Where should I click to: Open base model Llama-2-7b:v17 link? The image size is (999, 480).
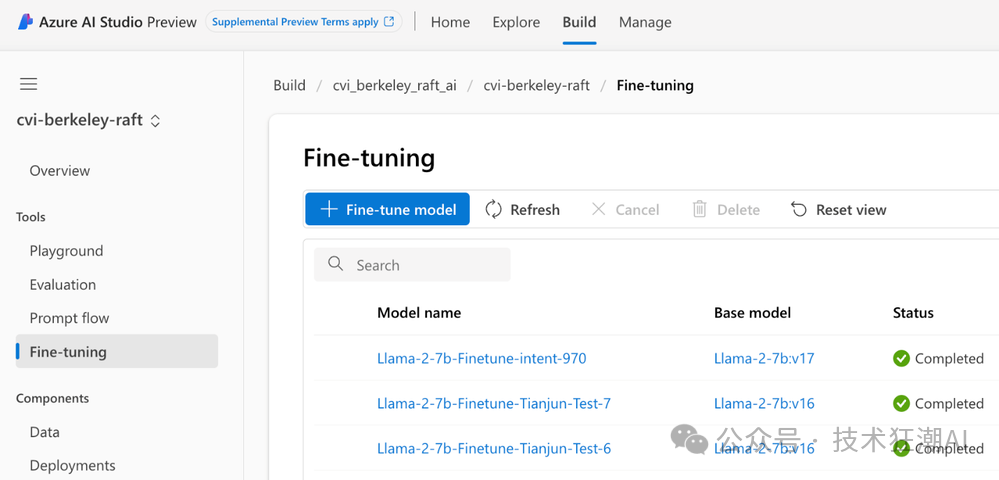click(764, 359)
